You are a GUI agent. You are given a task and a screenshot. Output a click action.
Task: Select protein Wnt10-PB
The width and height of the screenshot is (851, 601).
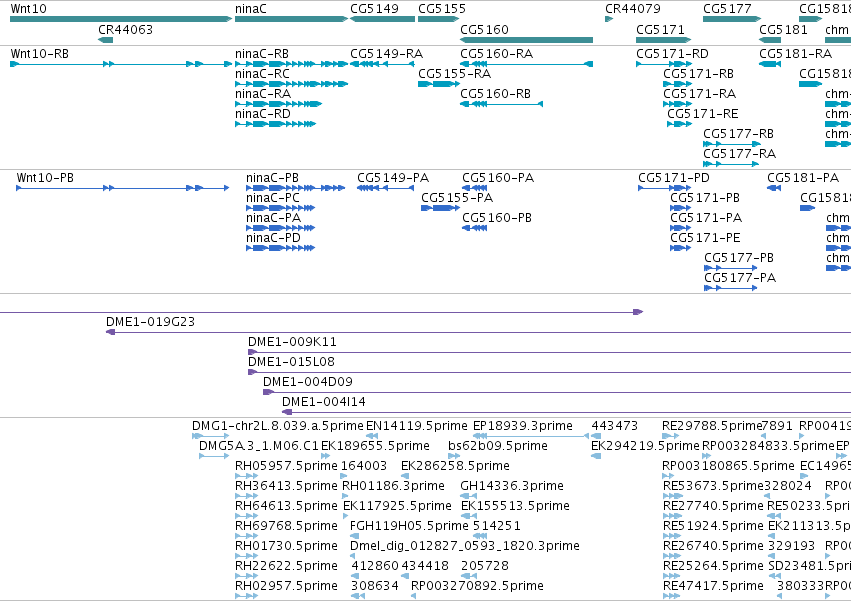(123, 188)
